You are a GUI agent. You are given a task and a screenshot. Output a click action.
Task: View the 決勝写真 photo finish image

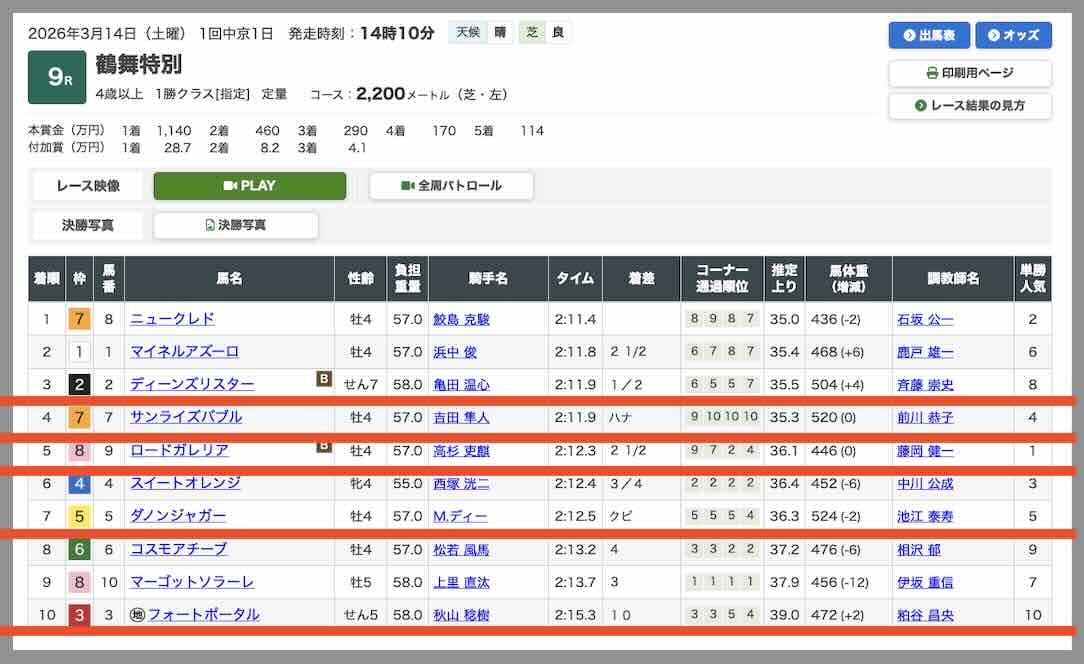coord(236,226)
